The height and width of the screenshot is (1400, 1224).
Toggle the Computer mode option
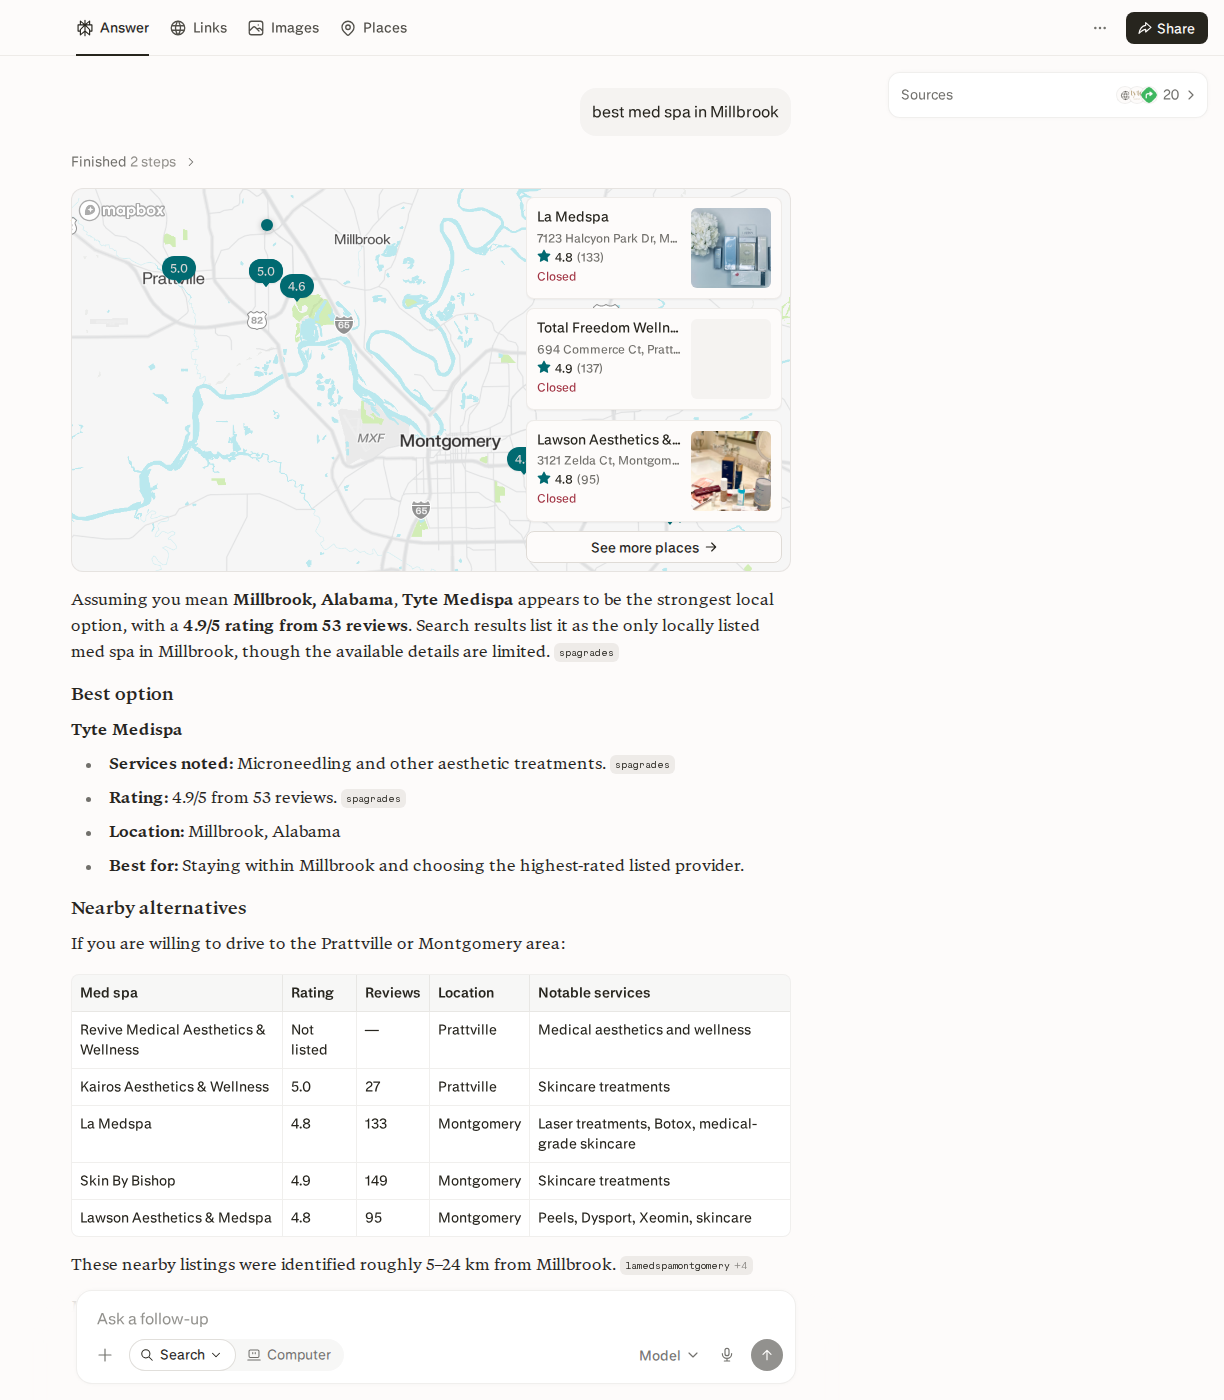click(290, 1355)
